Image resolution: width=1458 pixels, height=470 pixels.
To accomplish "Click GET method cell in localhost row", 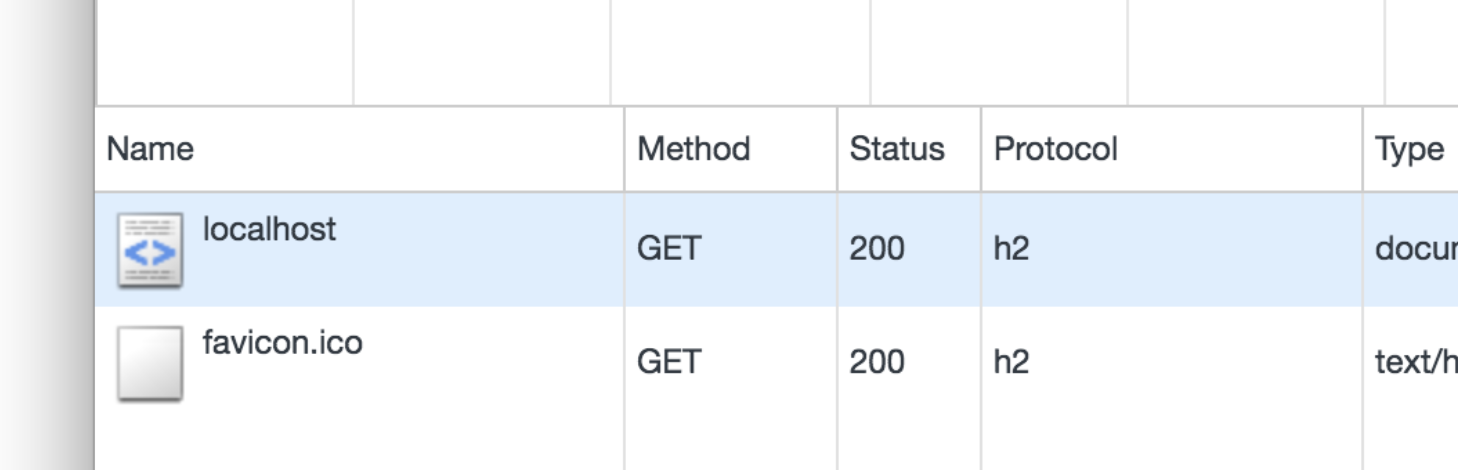I will click(x=669, y=248).
